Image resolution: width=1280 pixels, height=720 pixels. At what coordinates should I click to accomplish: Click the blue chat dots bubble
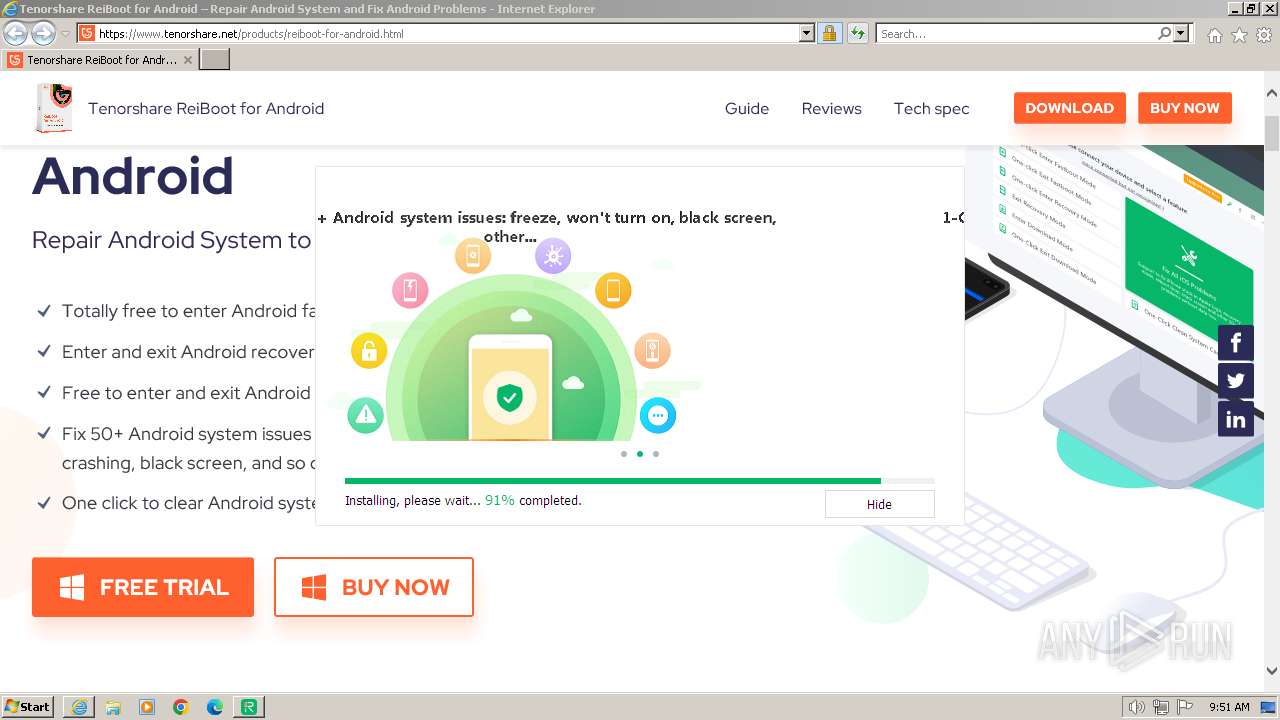[x=657, y=415]
